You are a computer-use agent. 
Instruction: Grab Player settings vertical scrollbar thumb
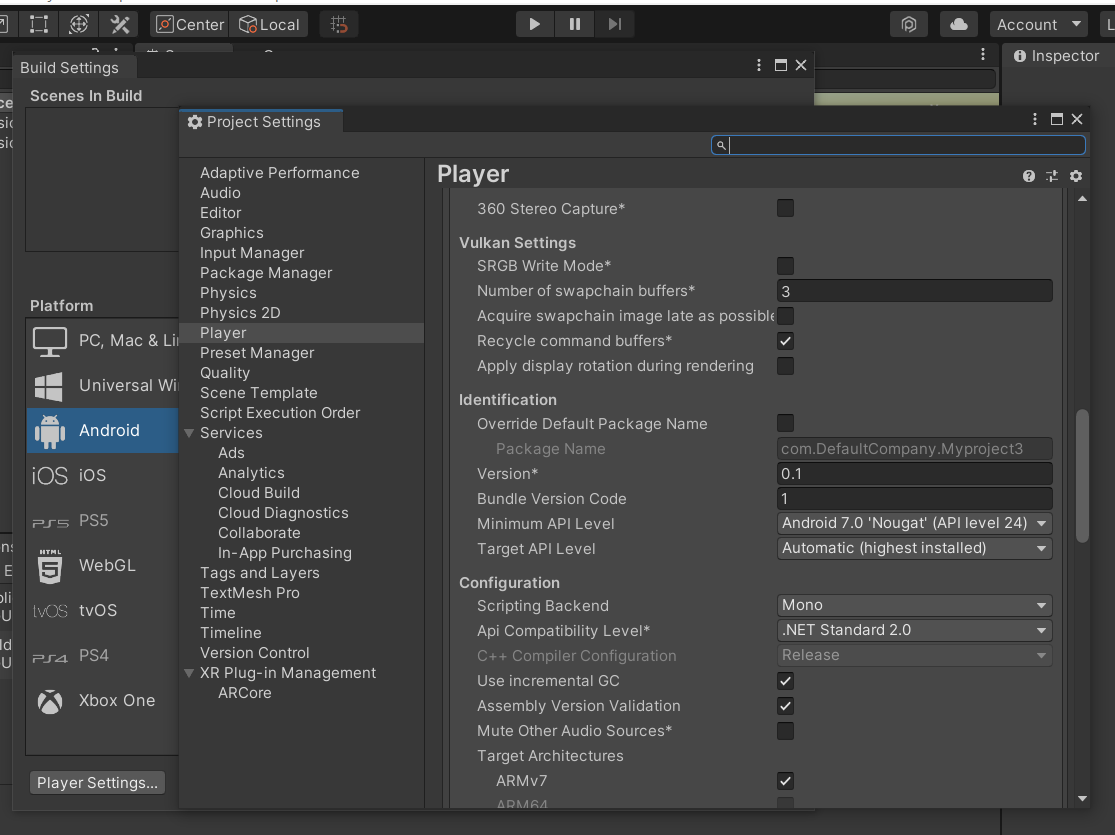1082,476
